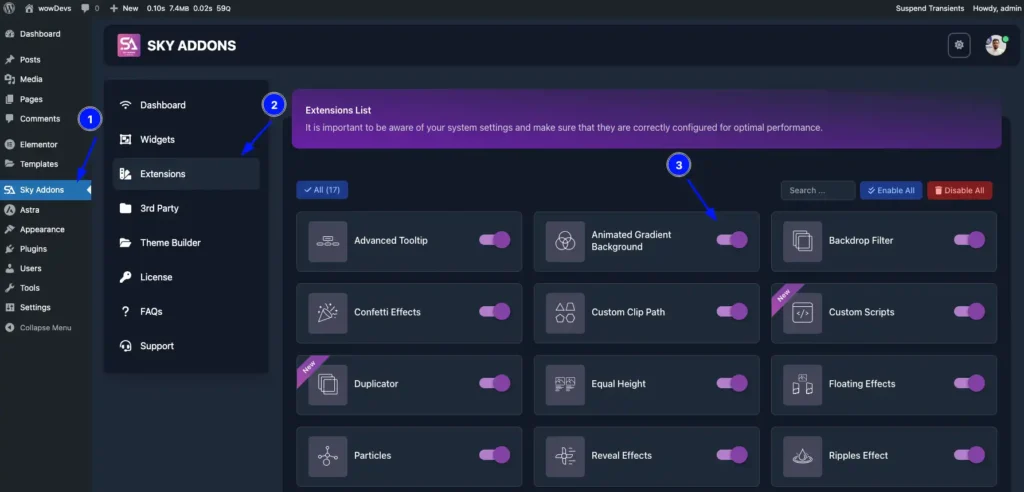
Task: Click the user avatar in header
Action: pyautogui.click(x=995, y=45)
